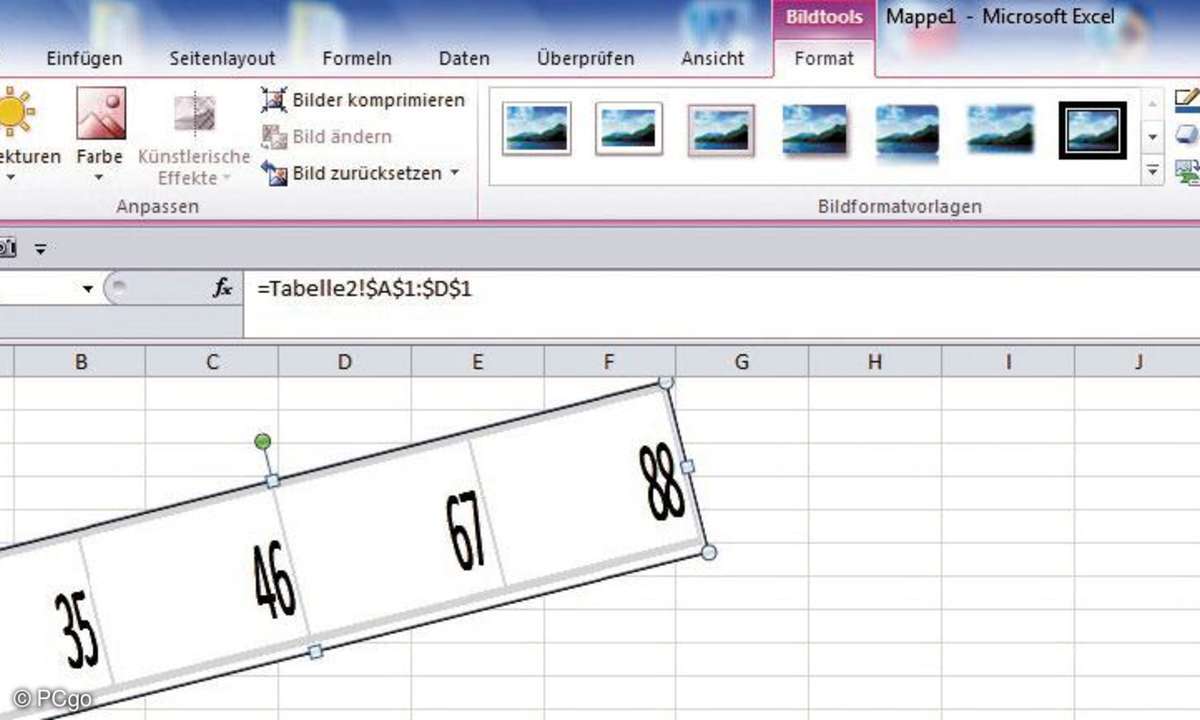Click the Bilder komprimieren icon
Screen dimensions: 1200x720
click(274, 100)
